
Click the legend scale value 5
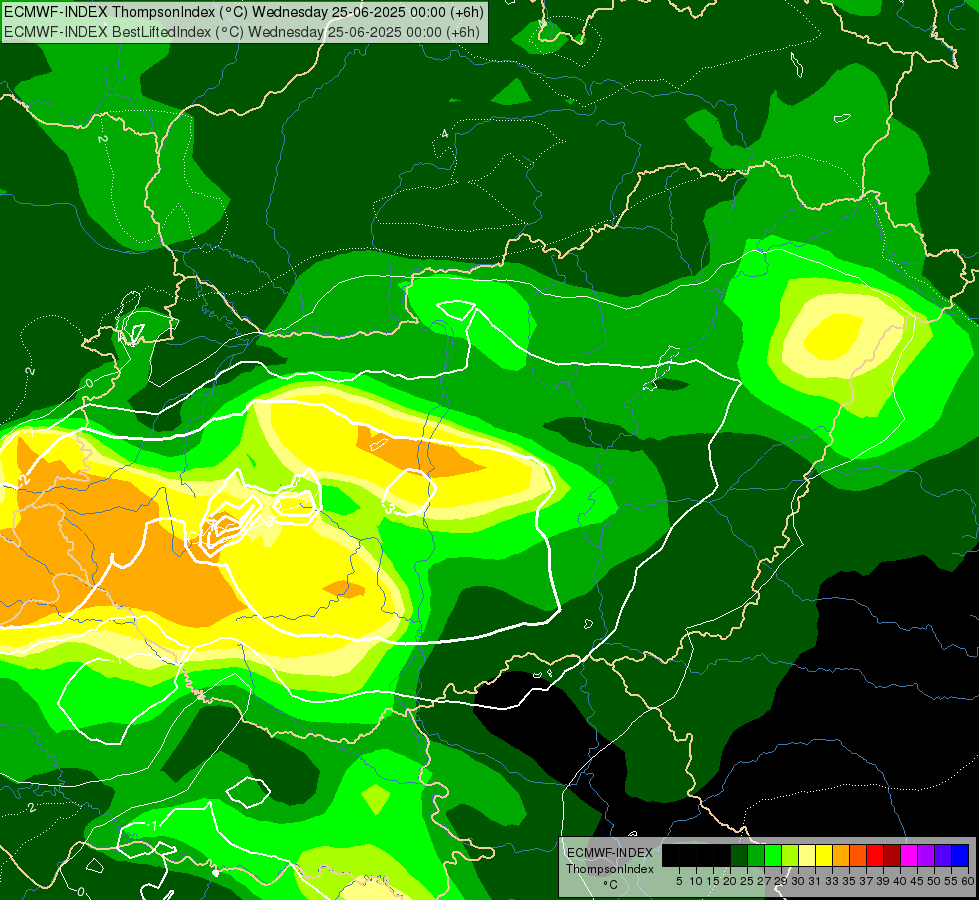click(679, 881)
